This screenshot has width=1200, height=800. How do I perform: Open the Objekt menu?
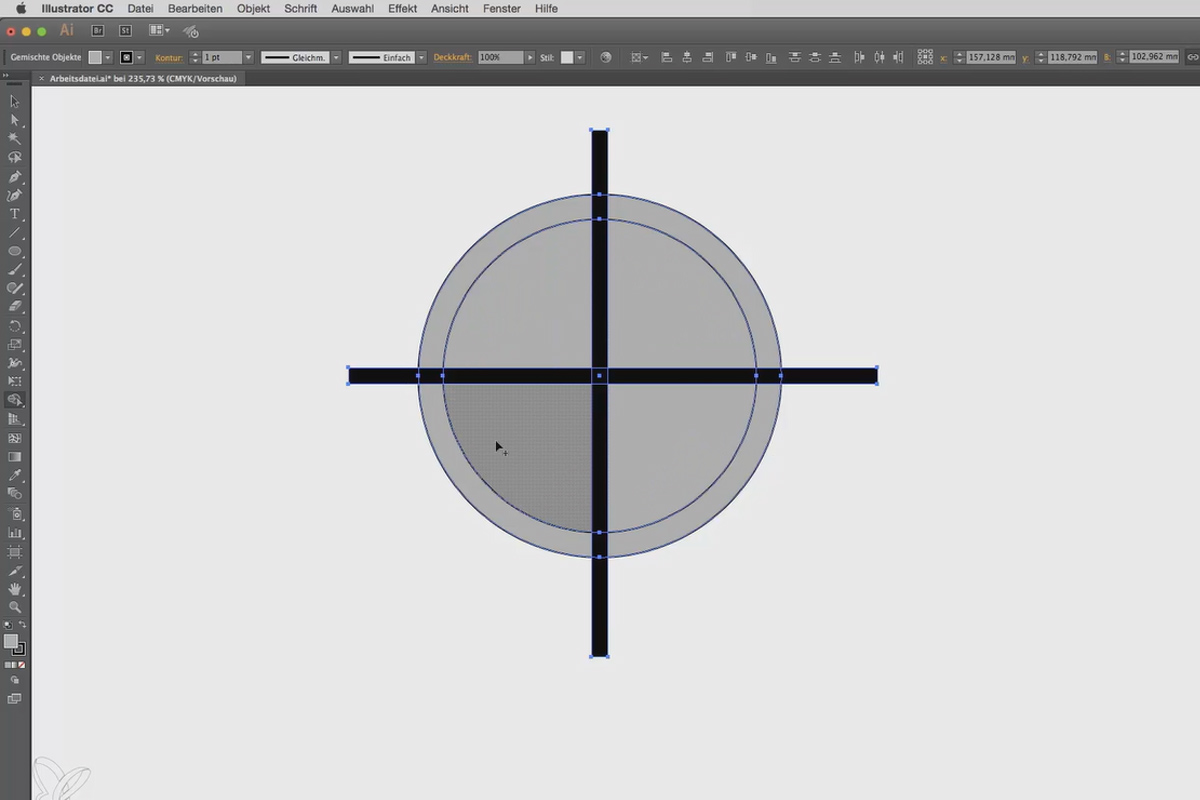tap(254, 8)
